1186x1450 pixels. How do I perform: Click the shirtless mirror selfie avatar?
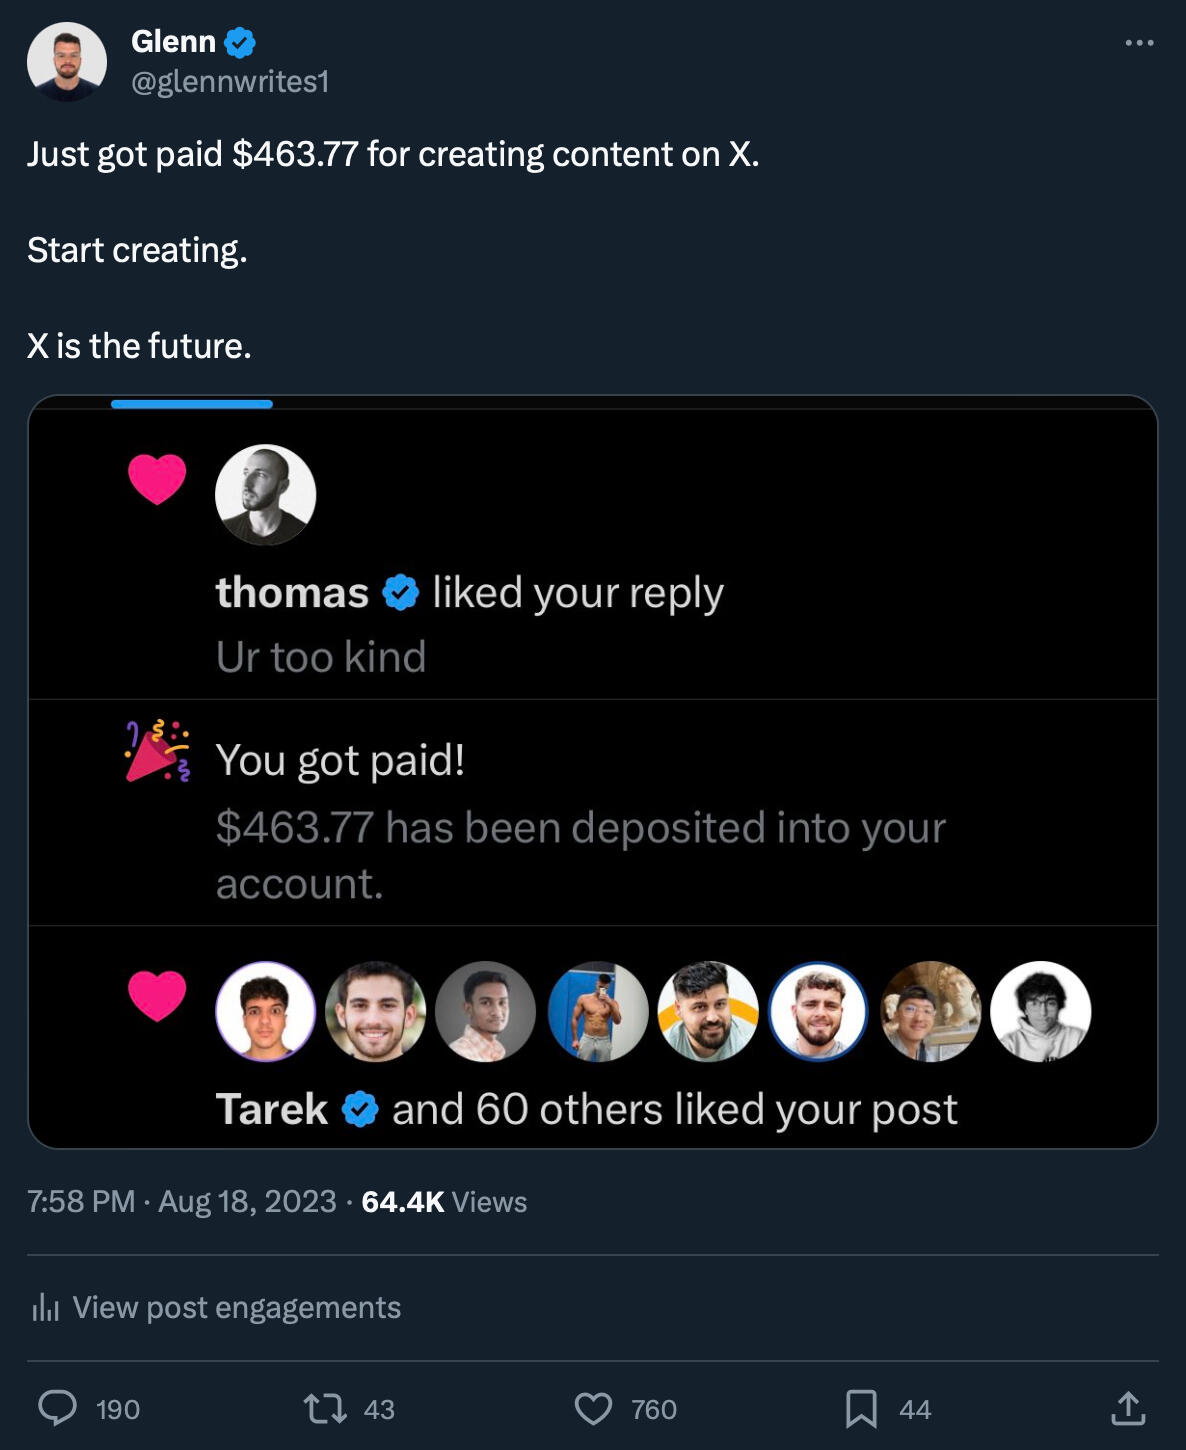597,1011
